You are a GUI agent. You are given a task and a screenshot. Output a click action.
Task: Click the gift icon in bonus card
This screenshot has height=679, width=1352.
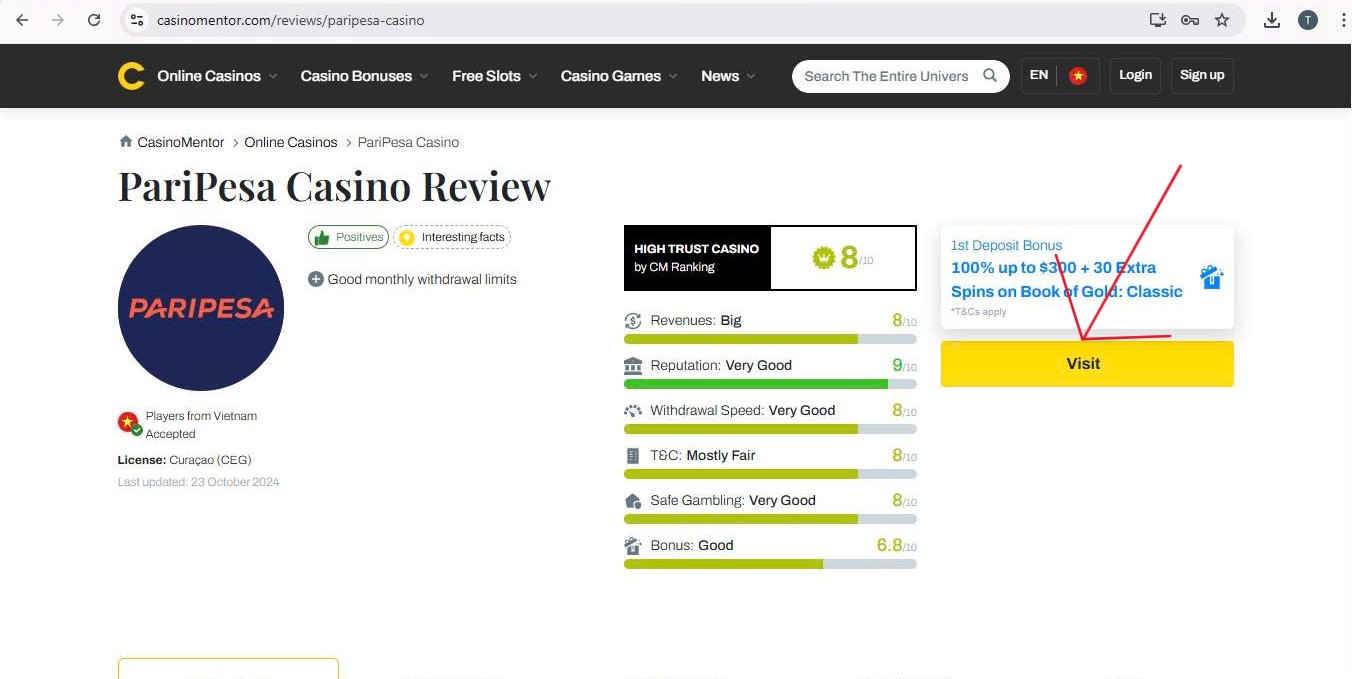(x=1211, y=277)
